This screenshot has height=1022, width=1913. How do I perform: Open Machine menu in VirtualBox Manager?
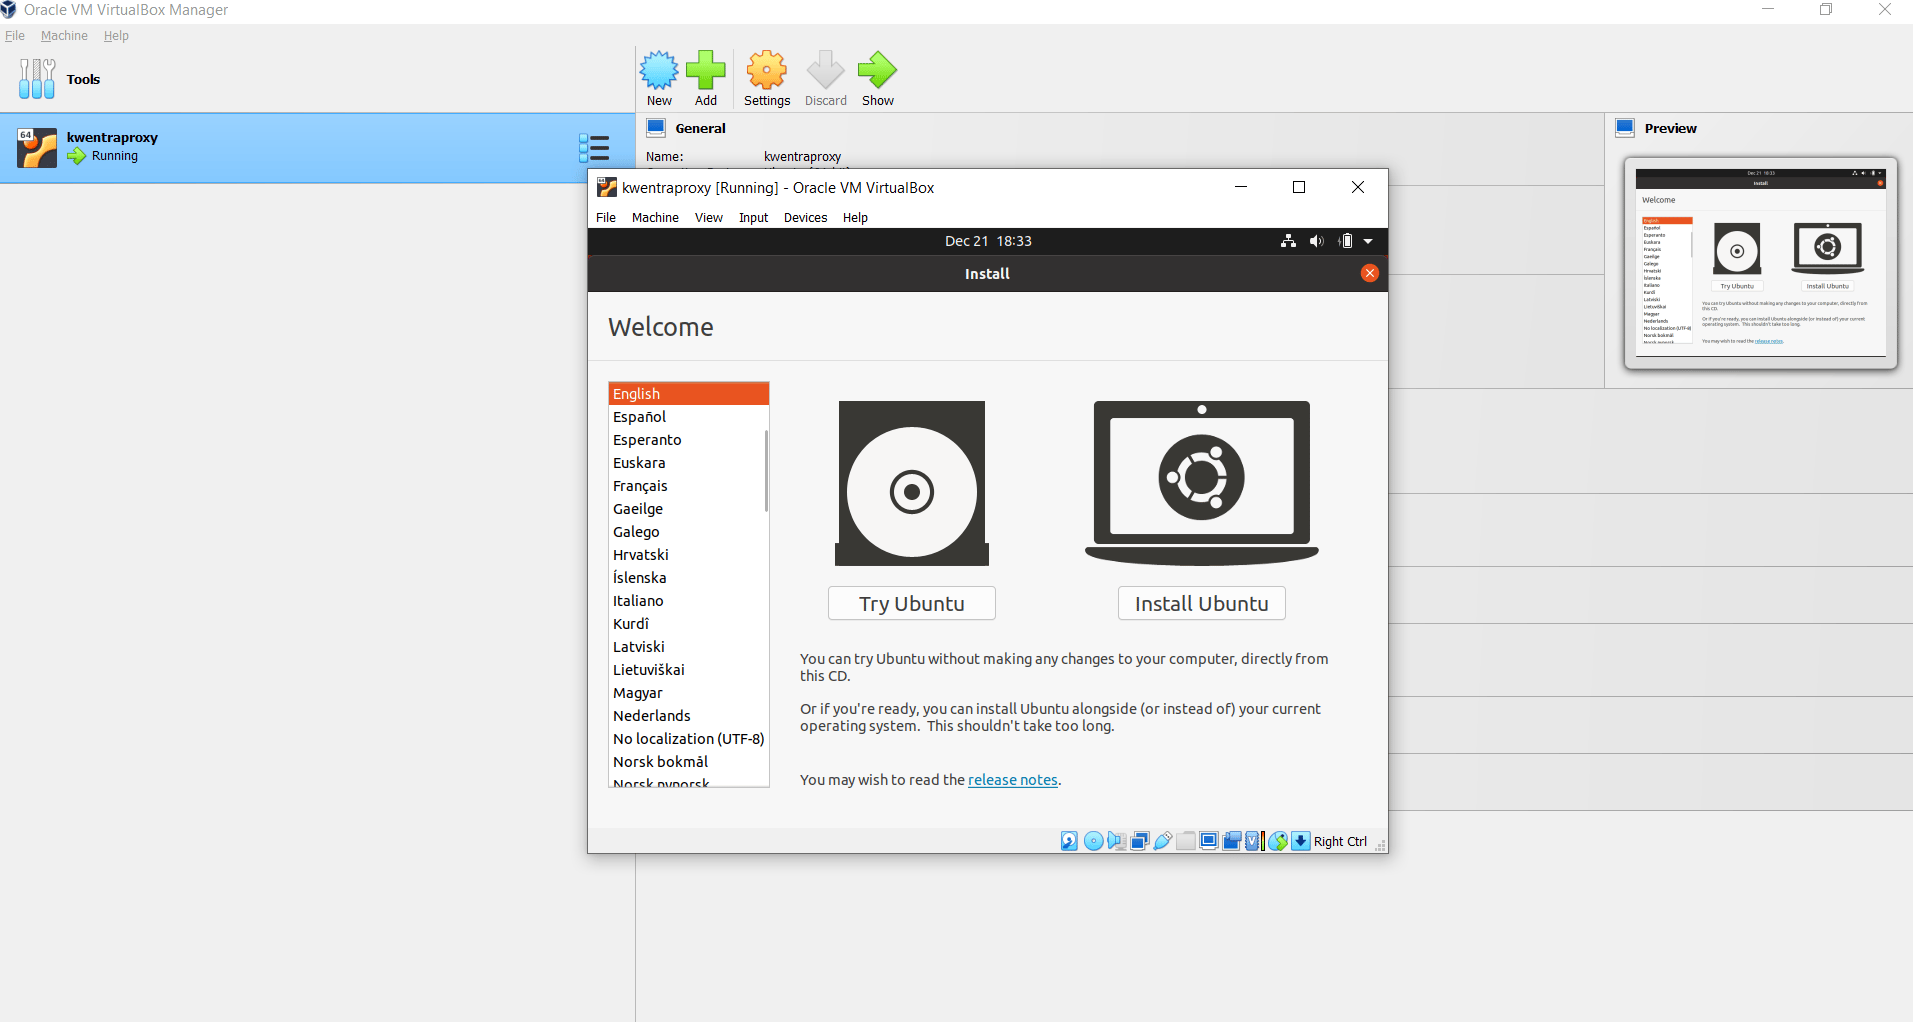tap(64, 36)
